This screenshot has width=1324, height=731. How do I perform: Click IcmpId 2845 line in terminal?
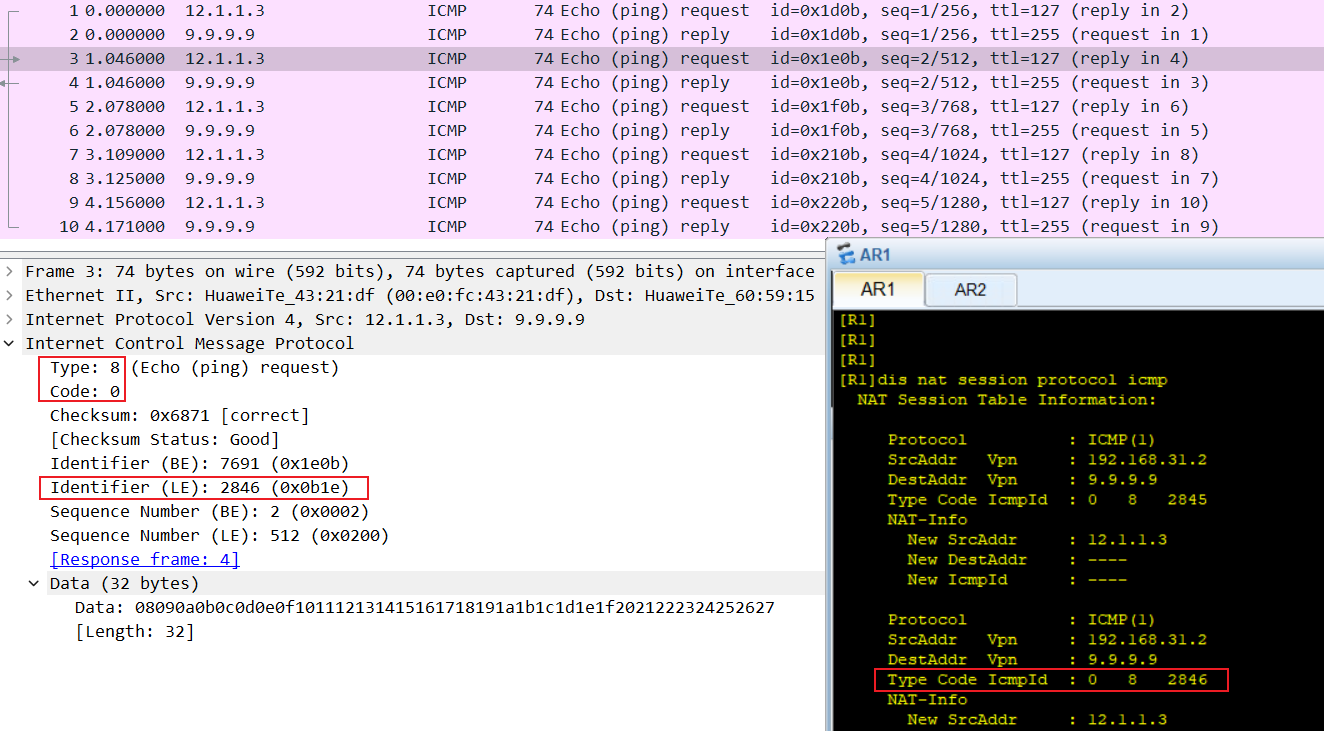(1047, 500)
